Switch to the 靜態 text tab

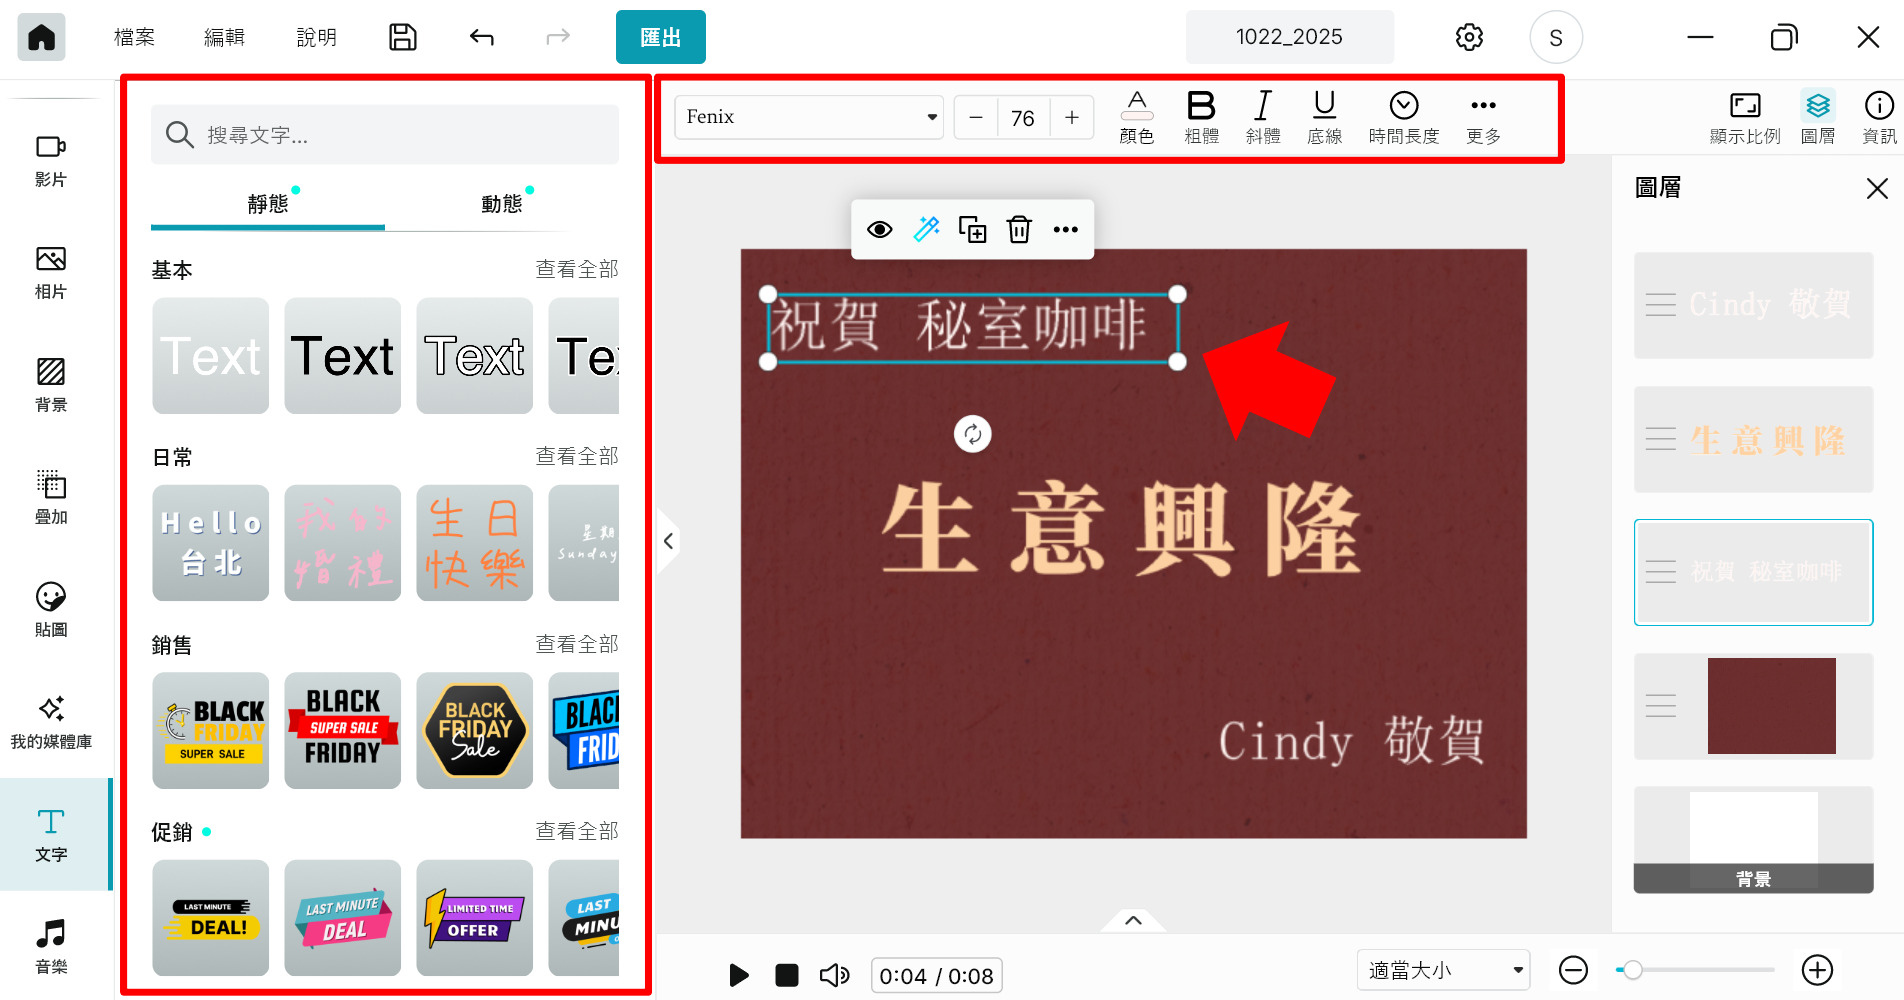pyautogui.click(x=266, y=202)
